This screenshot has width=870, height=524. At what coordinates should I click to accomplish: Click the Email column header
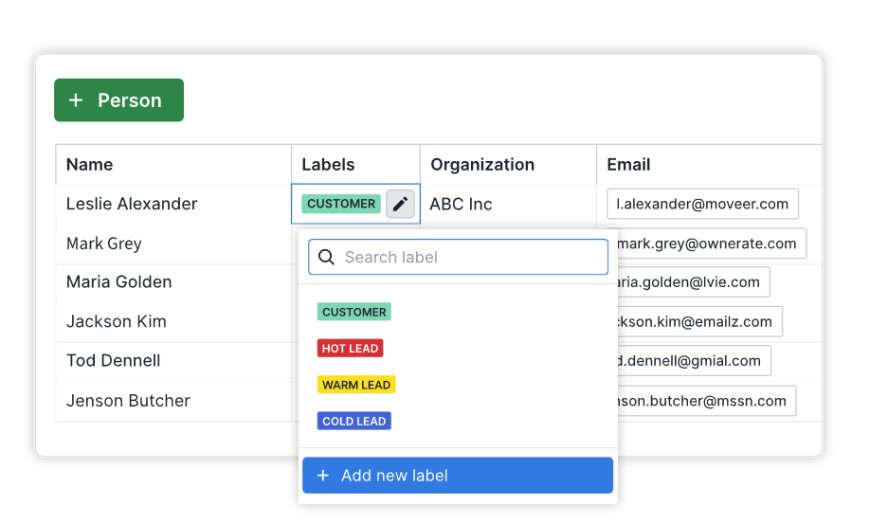pyautogui.click(x=628, y=165)
